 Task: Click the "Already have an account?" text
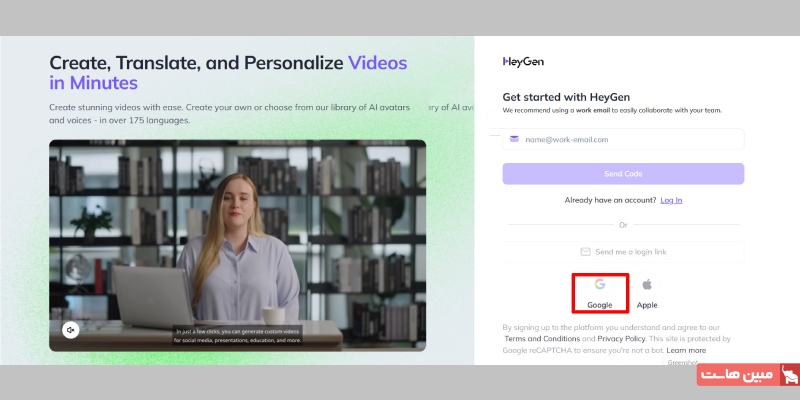[610, 200]
